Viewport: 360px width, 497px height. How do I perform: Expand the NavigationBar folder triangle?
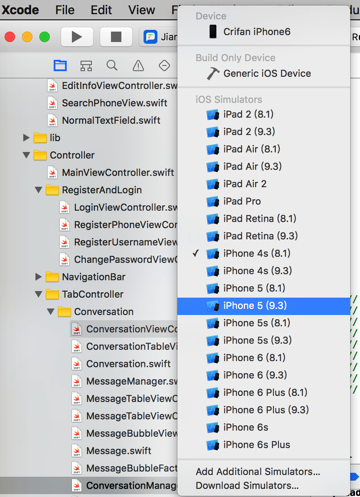coord(38,277)
